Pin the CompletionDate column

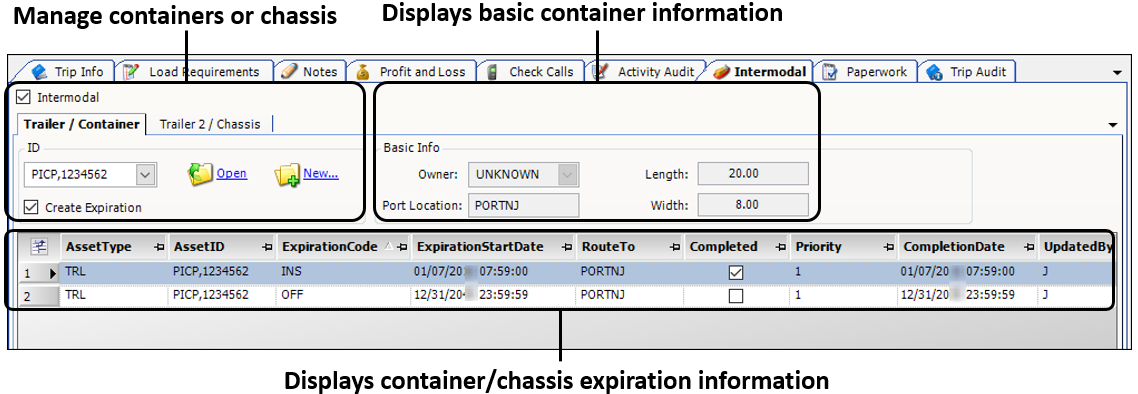pos(1028,247)
